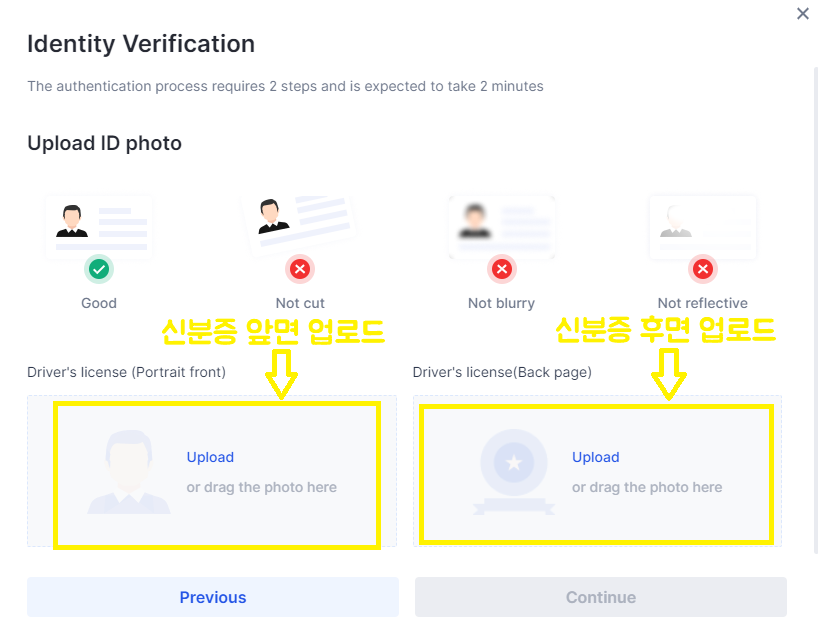Click the red cross under Not reflective
Screen dimensions: 818x628
click(702, 268)
